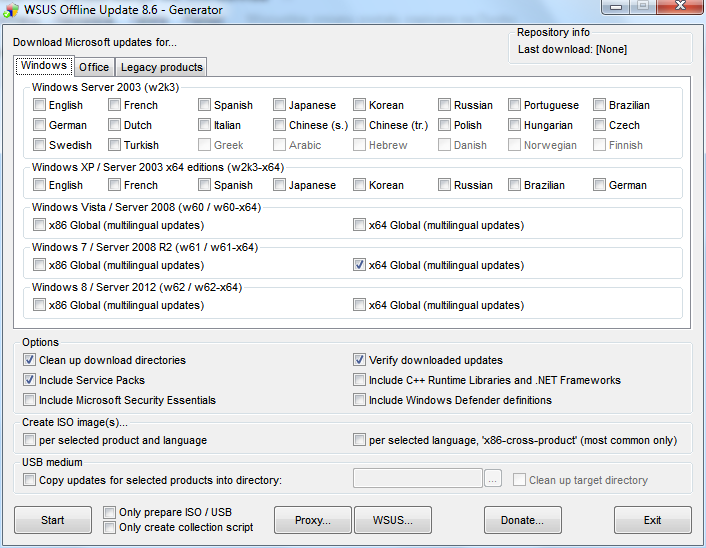This screenshot has width=706, height=548.
Task: Enable Include Microsoft Security Essentials
Action: pyautogui.click(x=30, y=400)
